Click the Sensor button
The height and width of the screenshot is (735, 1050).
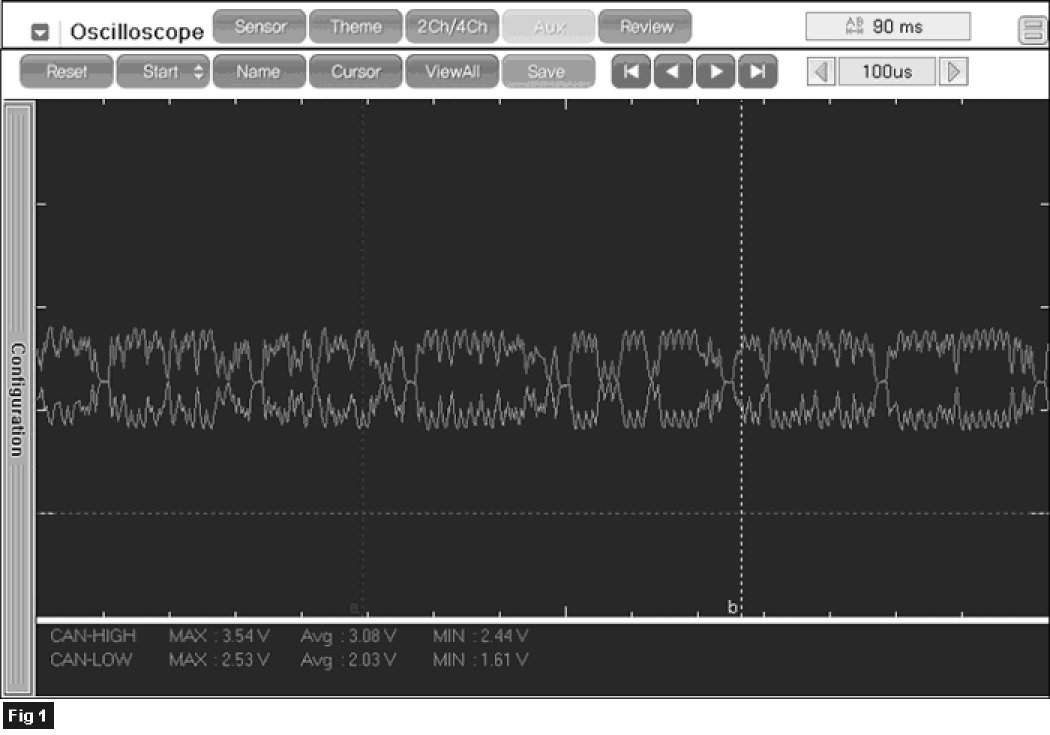click(259, 27)
